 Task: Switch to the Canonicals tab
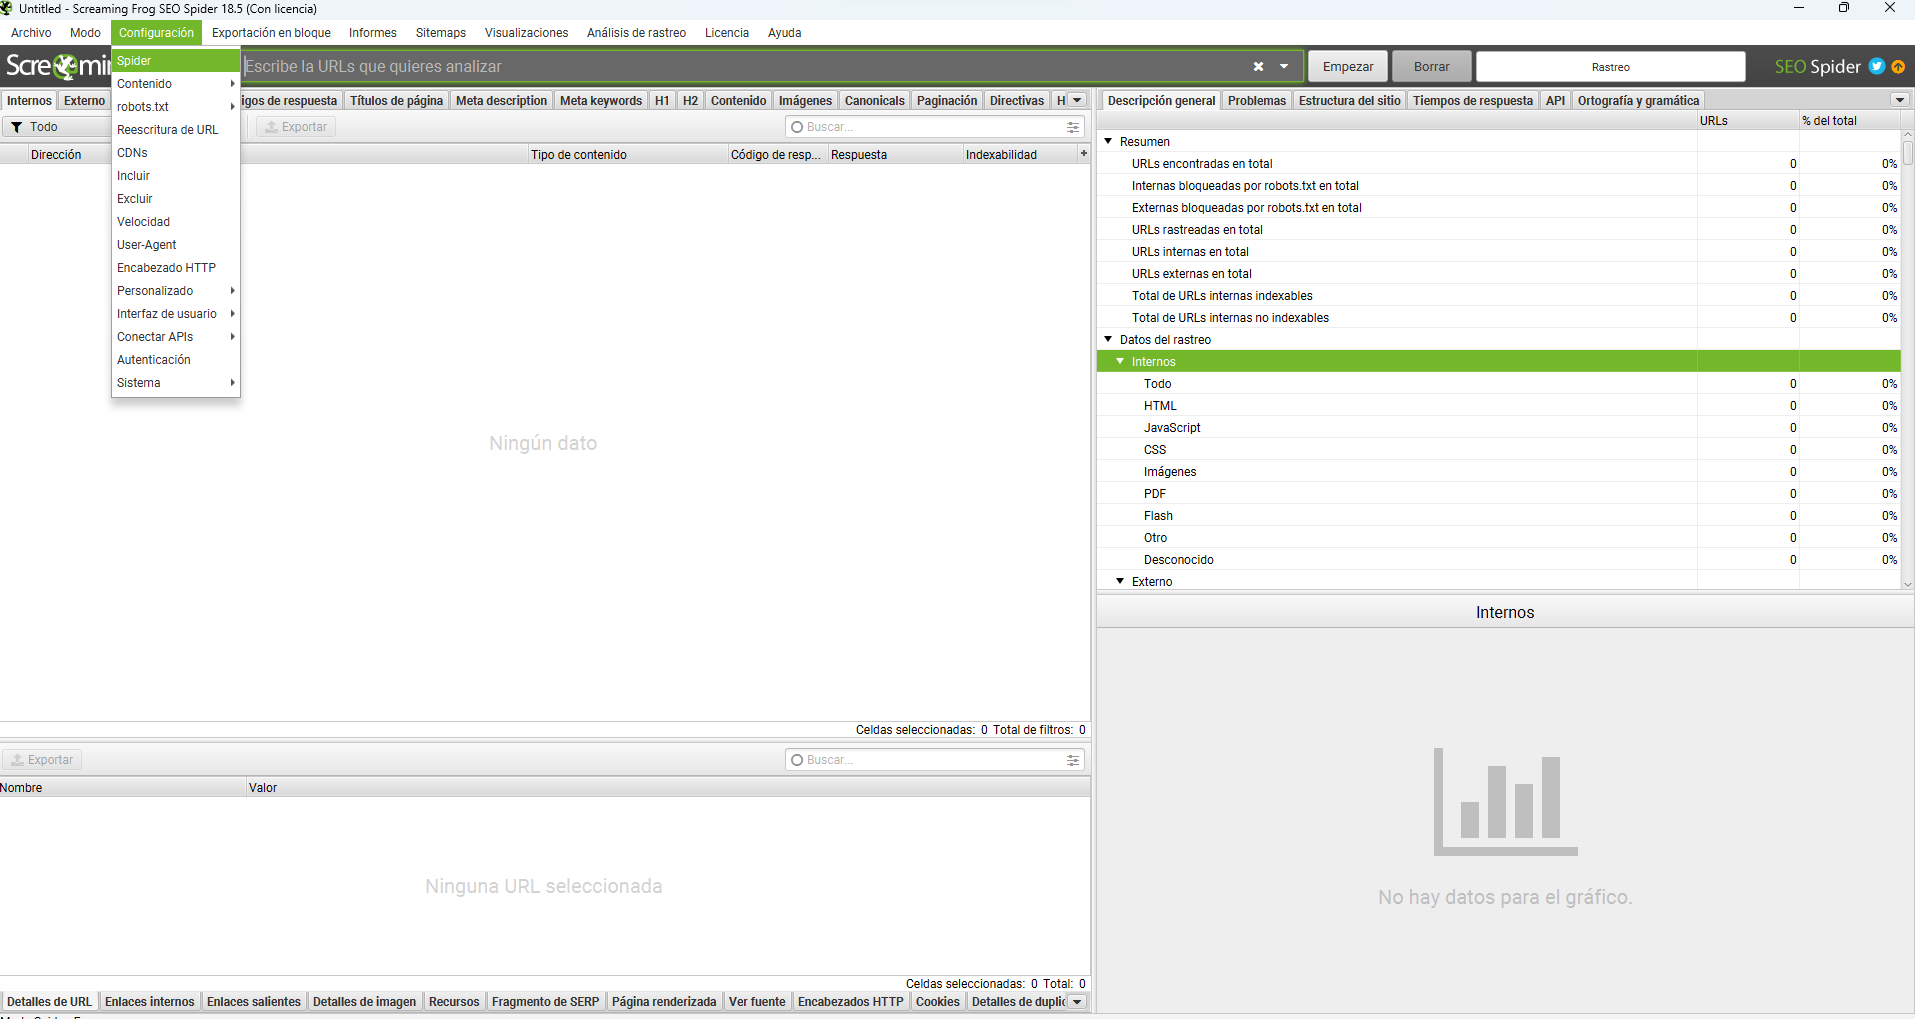tap(874, 100)
